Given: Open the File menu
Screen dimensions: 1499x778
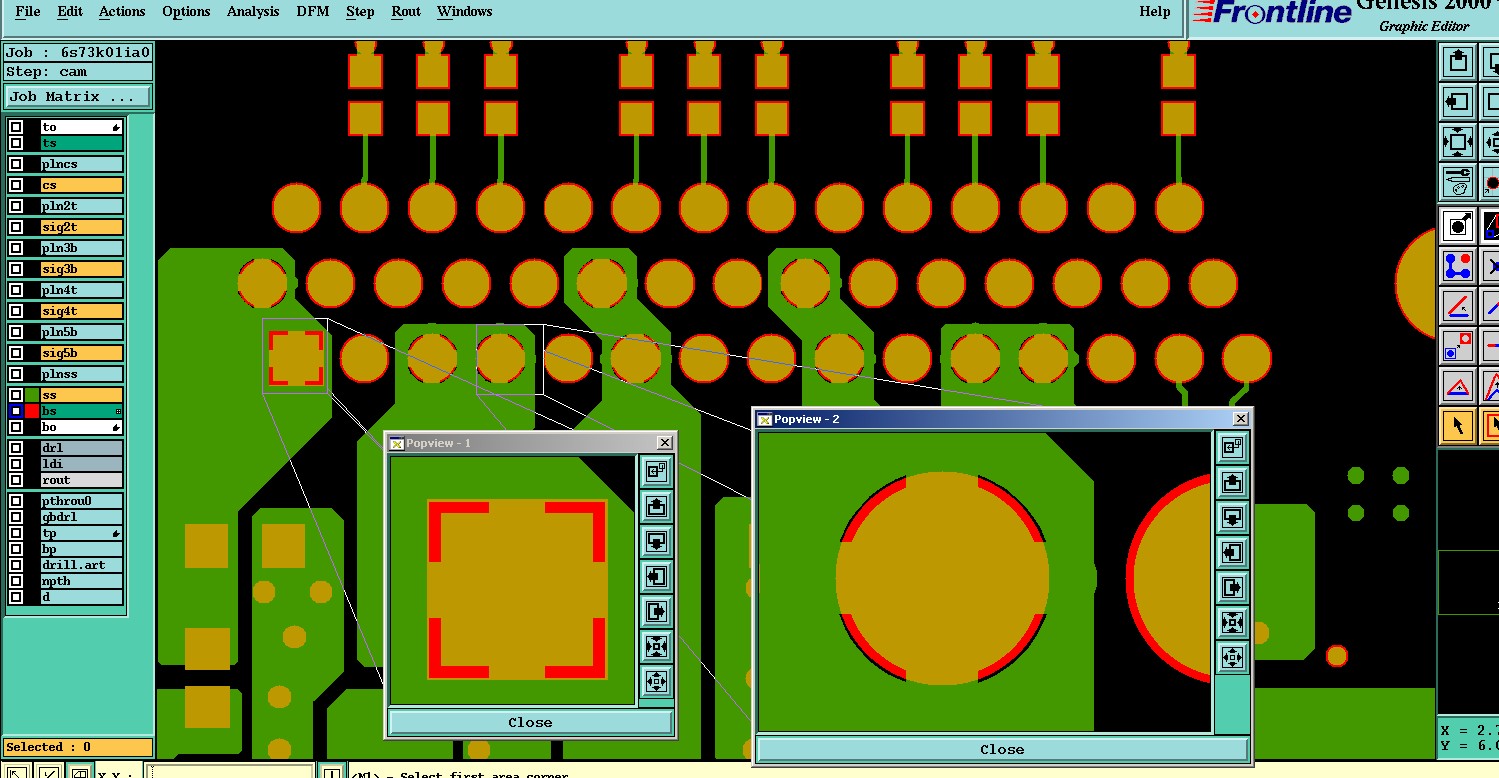Looking at the screenshot, I should (28, 12).
